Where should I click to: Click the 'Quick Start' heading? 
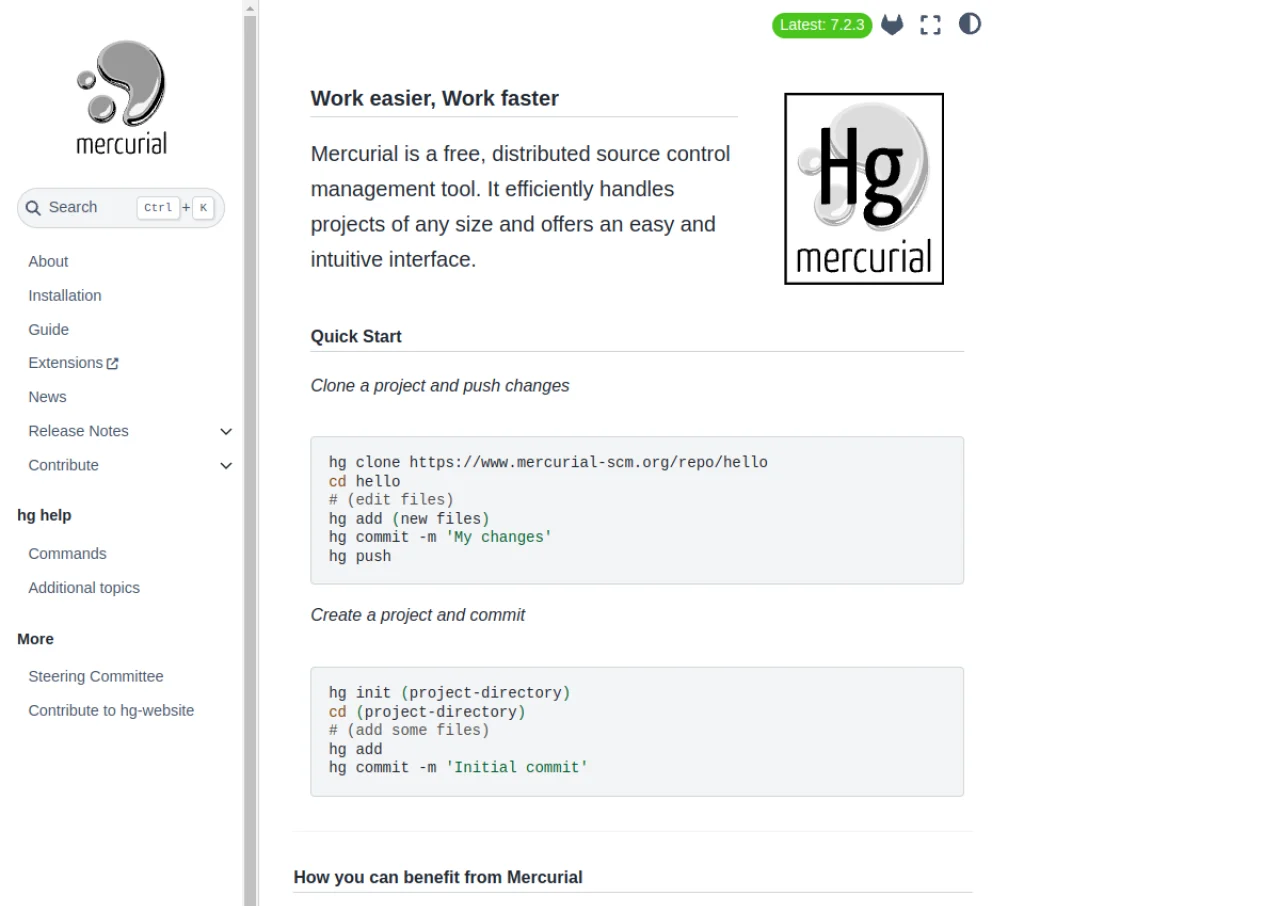(356, 337)
